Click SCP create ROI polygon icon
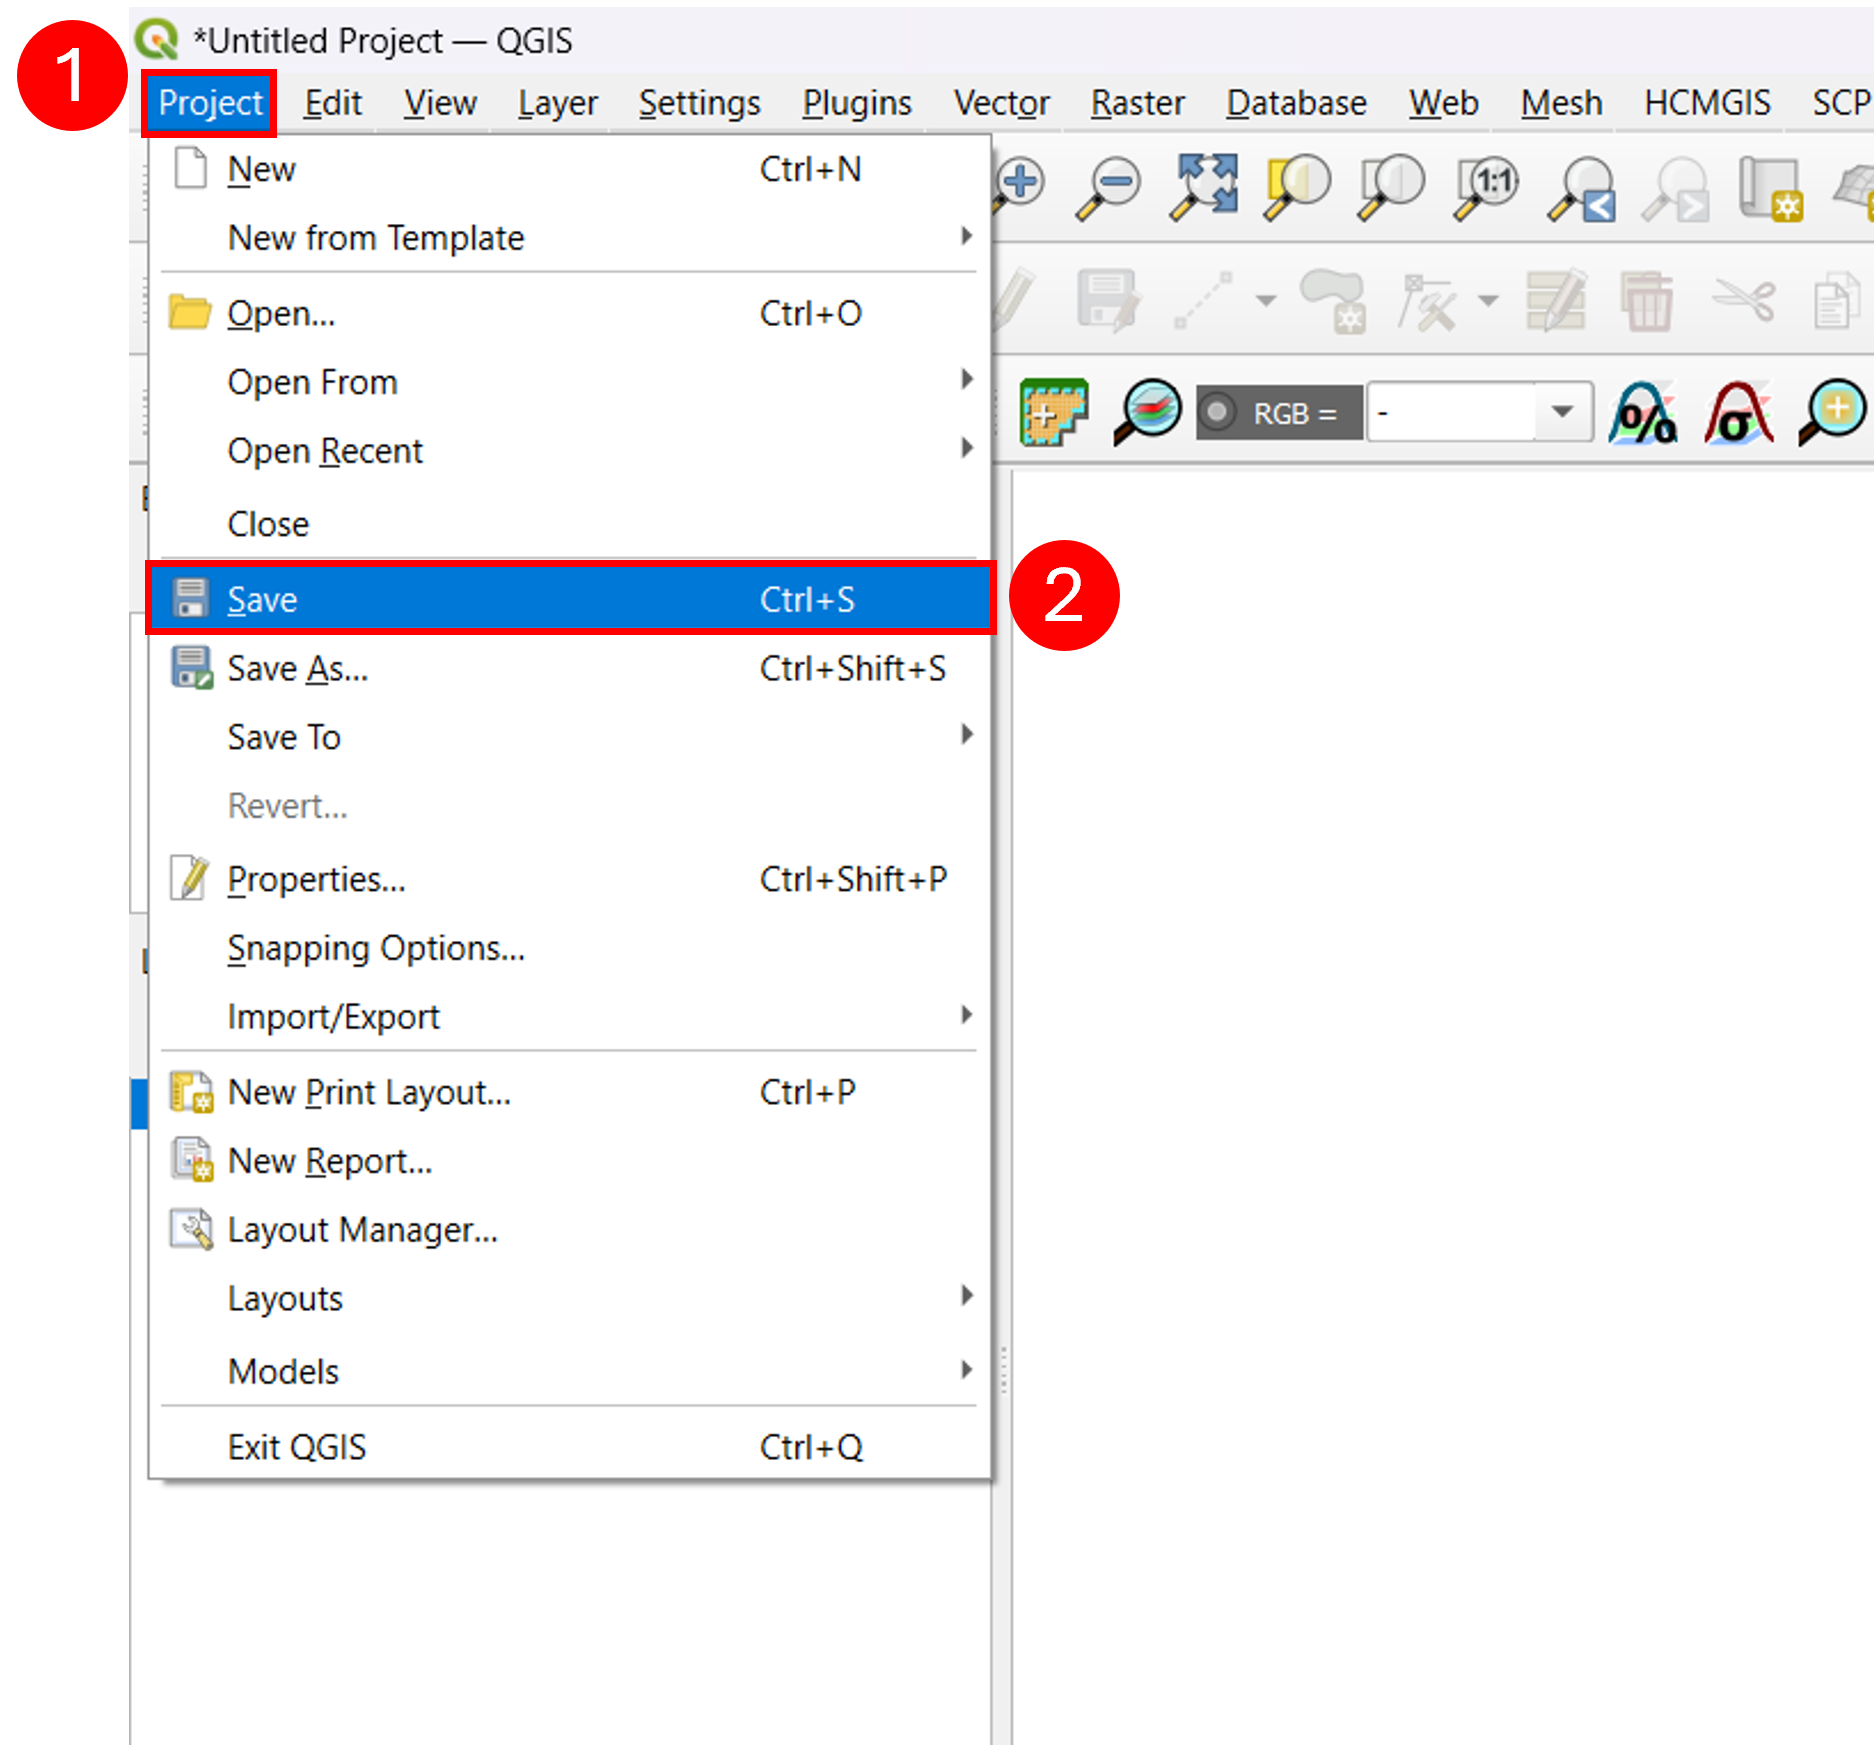This screenshot has width=1874, height=1745. coord(1053,411)
